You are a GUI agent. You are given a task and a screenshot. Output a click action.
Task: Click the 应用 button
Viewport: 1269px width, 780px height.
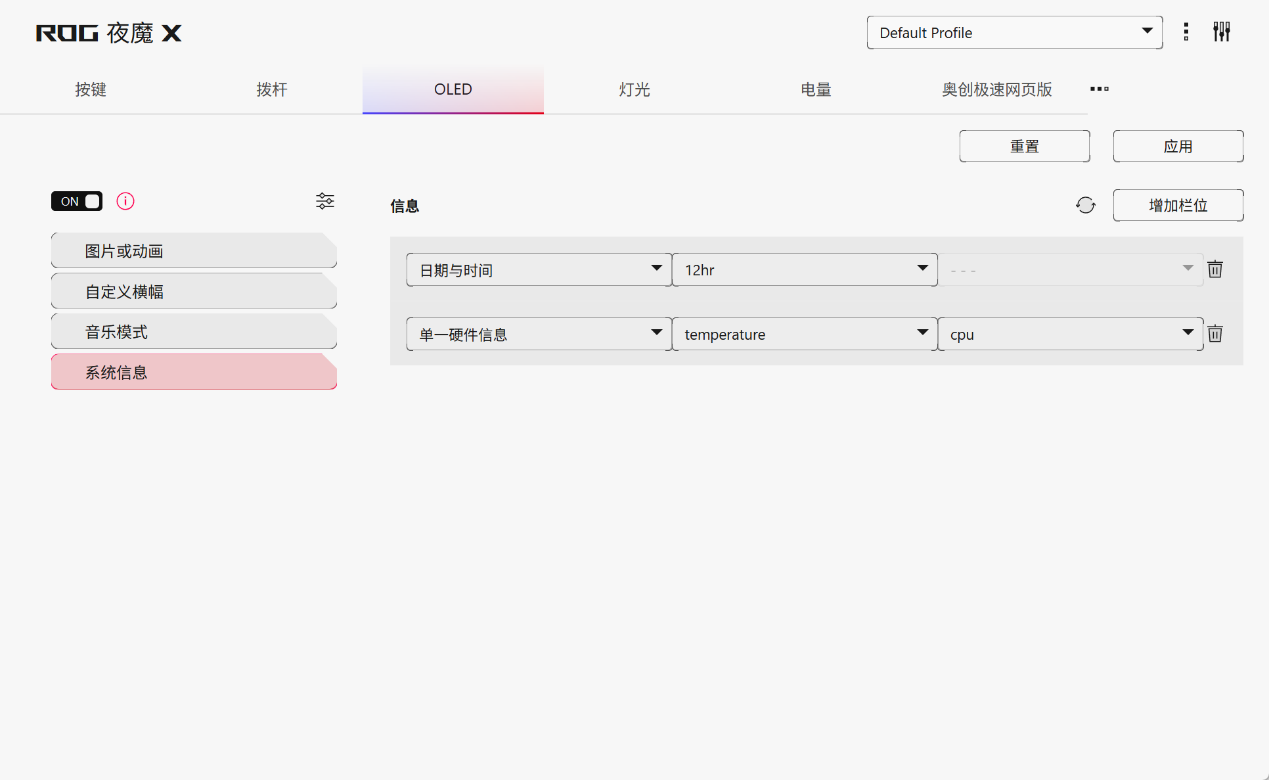coord(1178,146)
